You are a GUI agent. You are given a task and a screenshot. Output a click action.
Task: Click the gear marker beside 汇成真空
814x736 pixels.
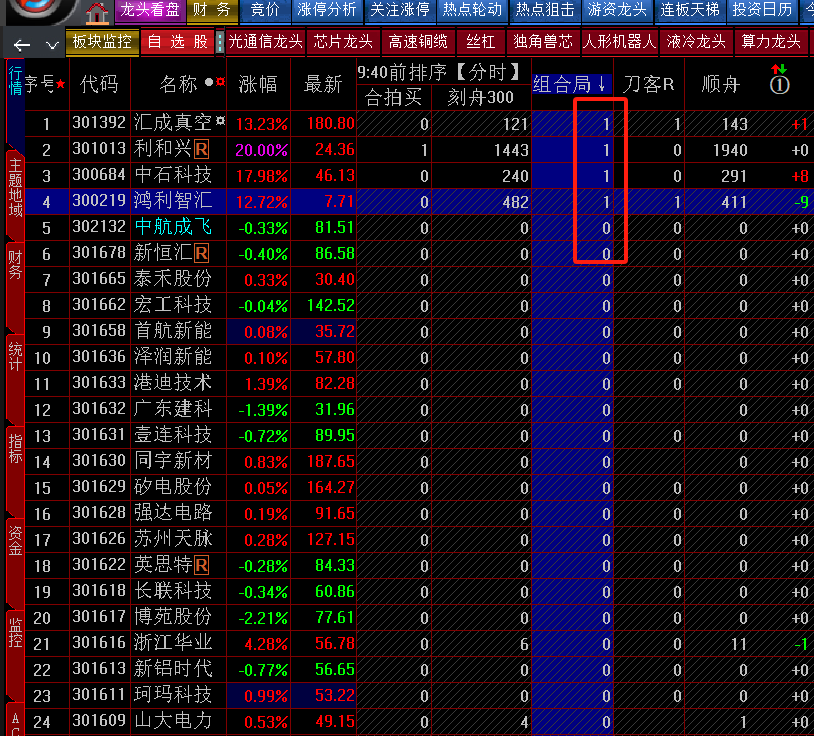[220, 122]
